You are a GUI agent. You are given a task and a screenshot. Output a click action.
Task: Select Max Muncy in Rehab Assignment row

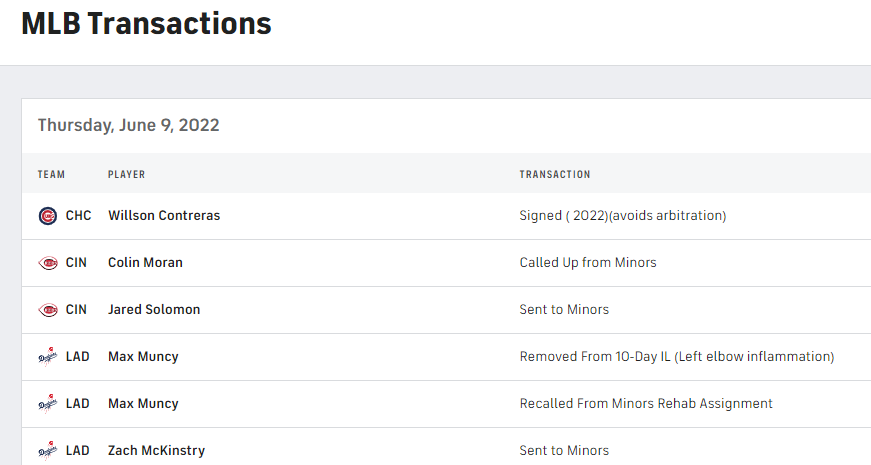(x=143, y=404)
